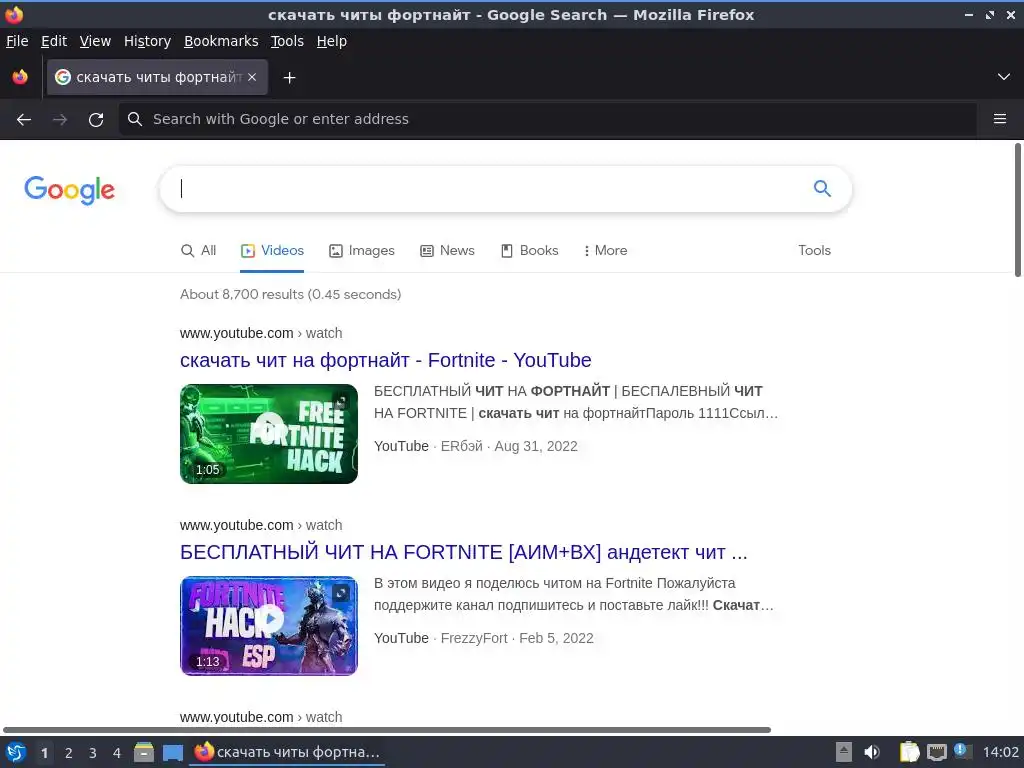This screenshot has height=768, width=1024.
Task: Open the Help menu
Action: pyautogui.click(x=332, y=41)
